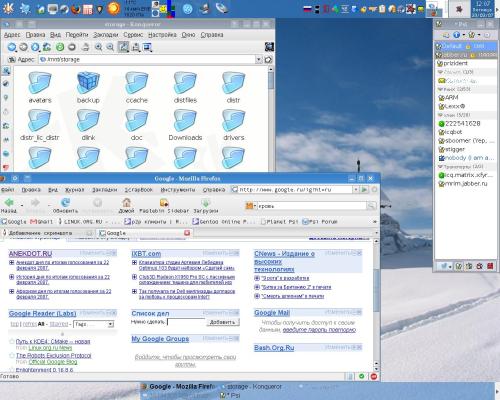This screenshot has height=400, width=500.
Task: Open Konqueror address history dropdown
Action: click(x=258, y=59)
